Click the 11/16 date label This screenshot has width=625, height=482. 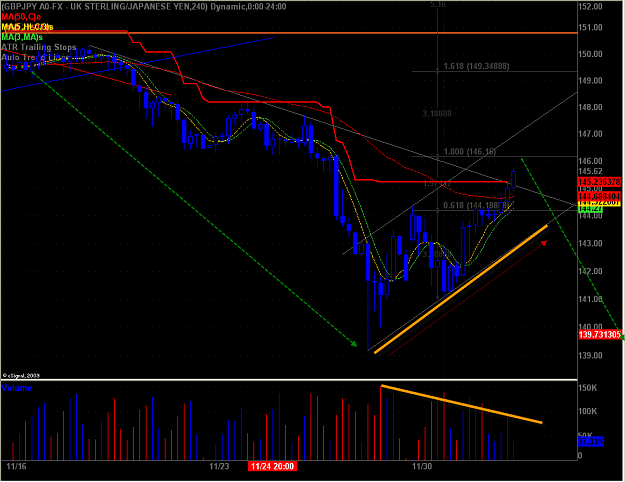point(16,466)
